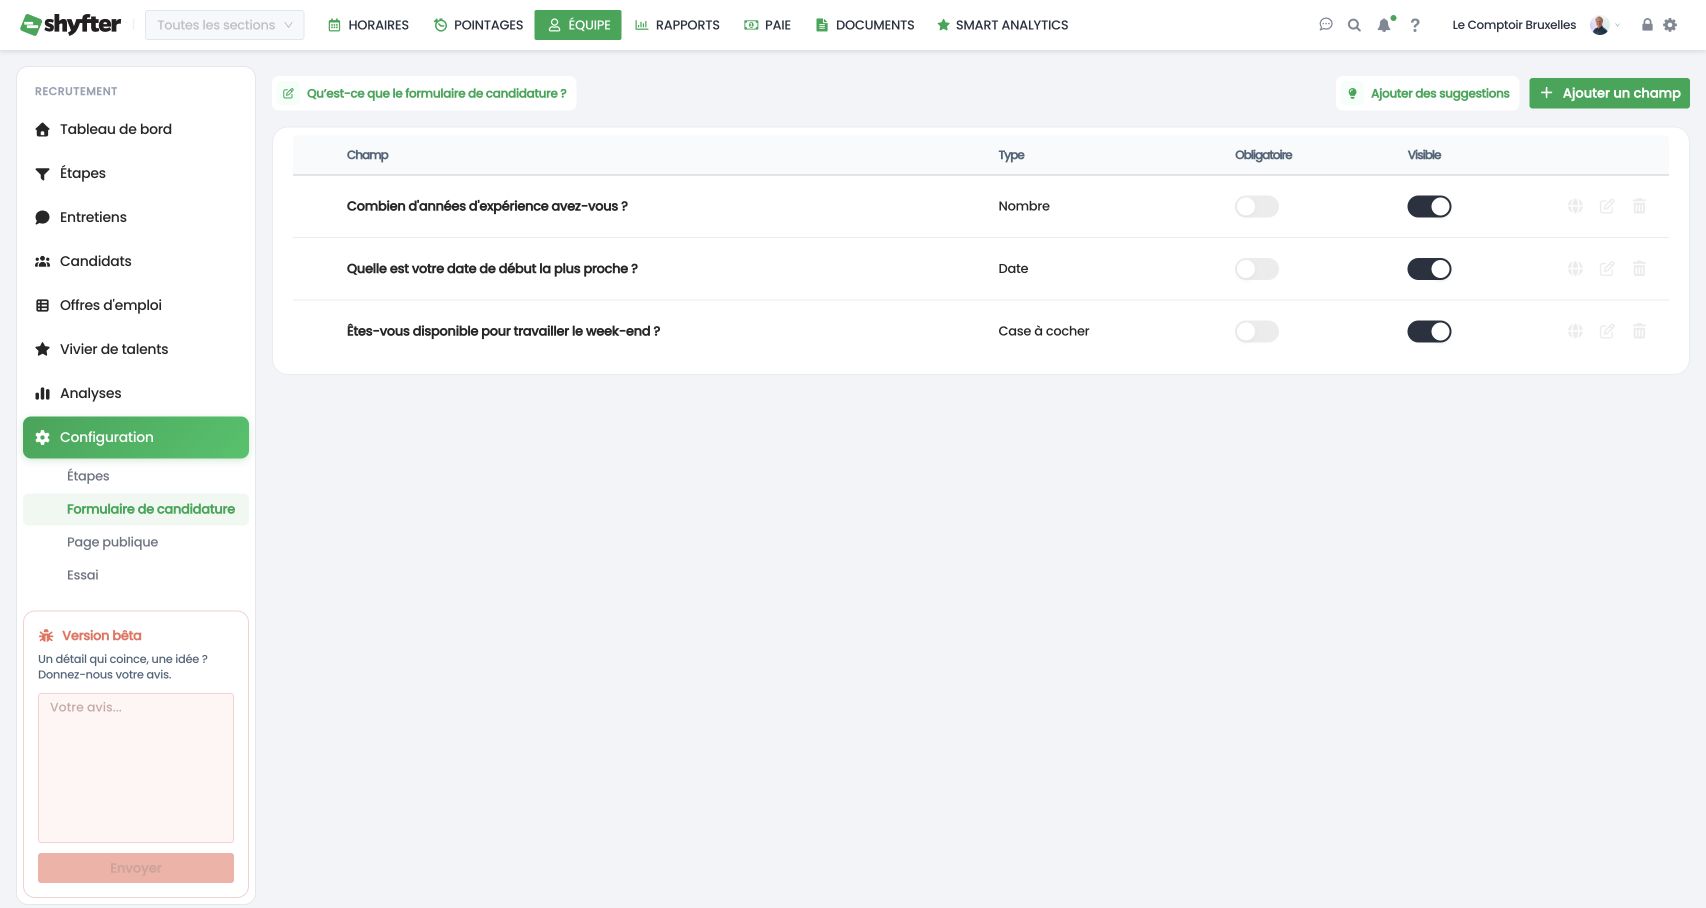Open the settings gear in the header

[1670, 25]
